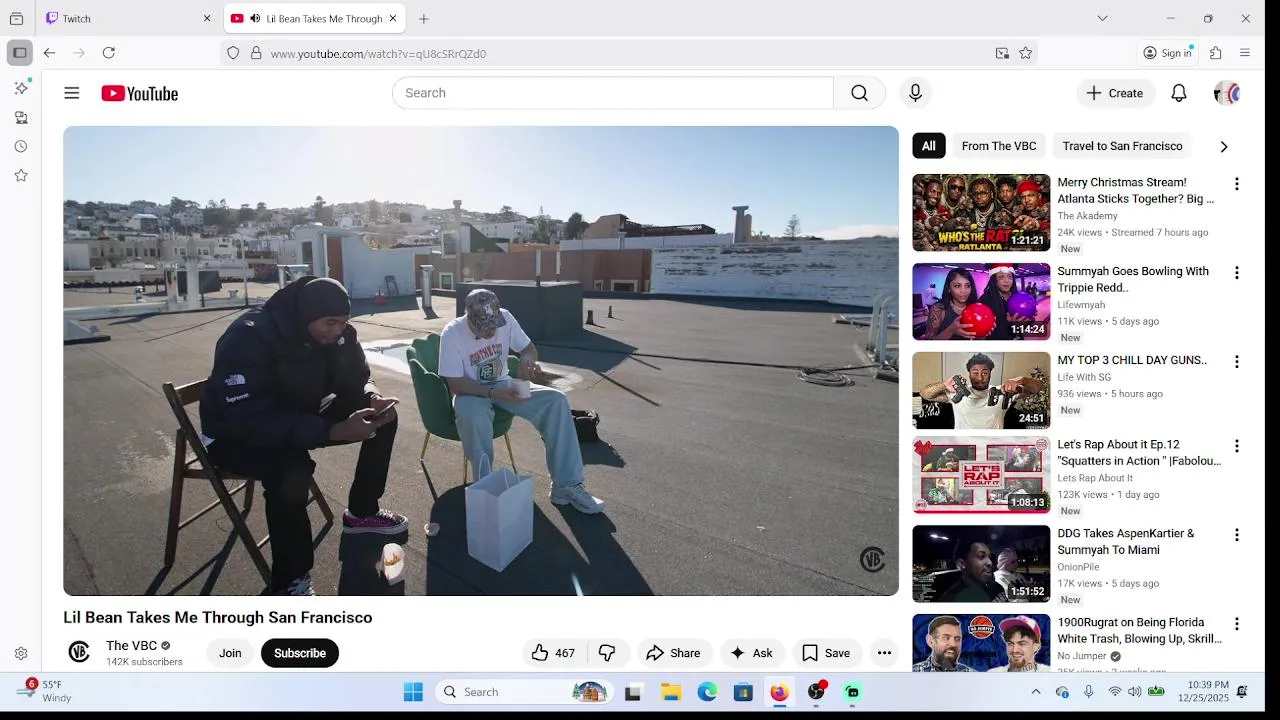The width and height of the screenshot is (1280, 720).
Task: Open site tracking protection shield icon
Action: [233, 53]
